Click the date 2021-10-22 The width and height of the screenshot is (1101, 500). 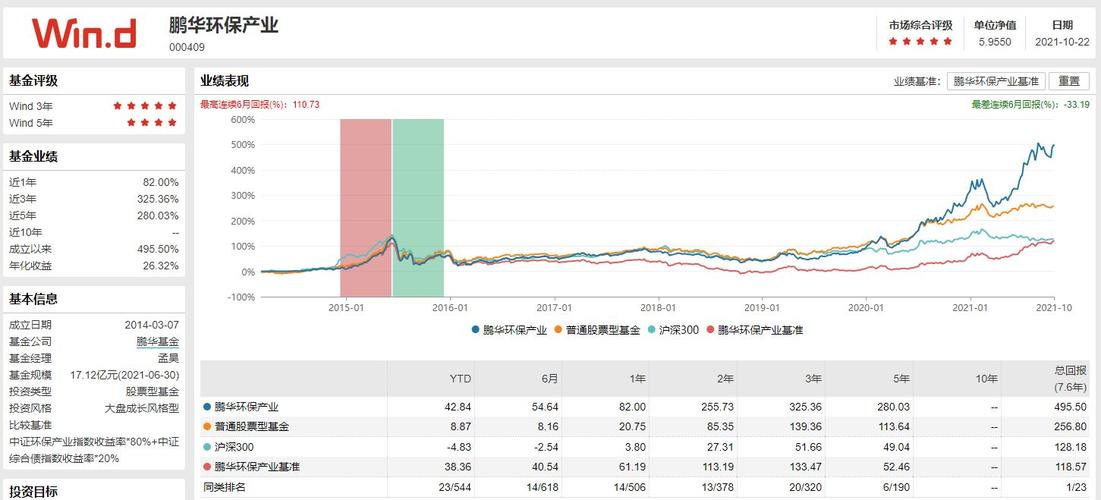pyautogui.click(x=1062, y=41)
